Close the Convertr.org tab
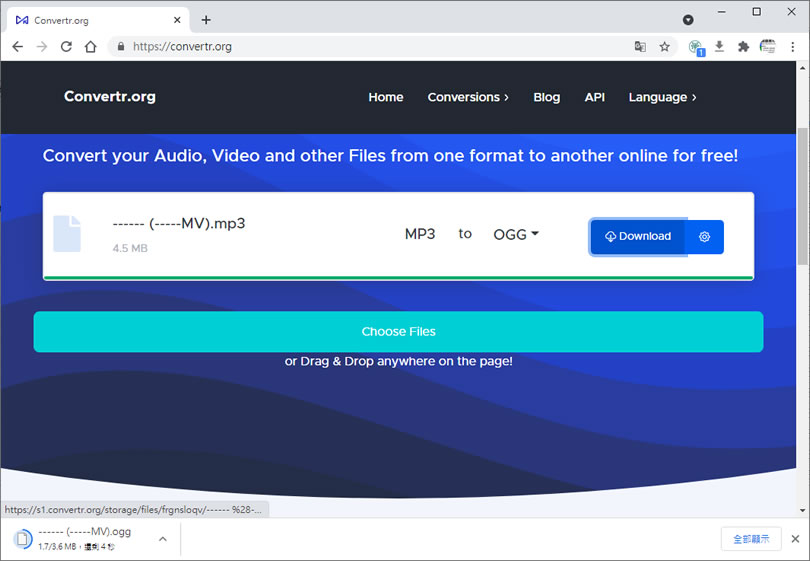 point(177,20)
